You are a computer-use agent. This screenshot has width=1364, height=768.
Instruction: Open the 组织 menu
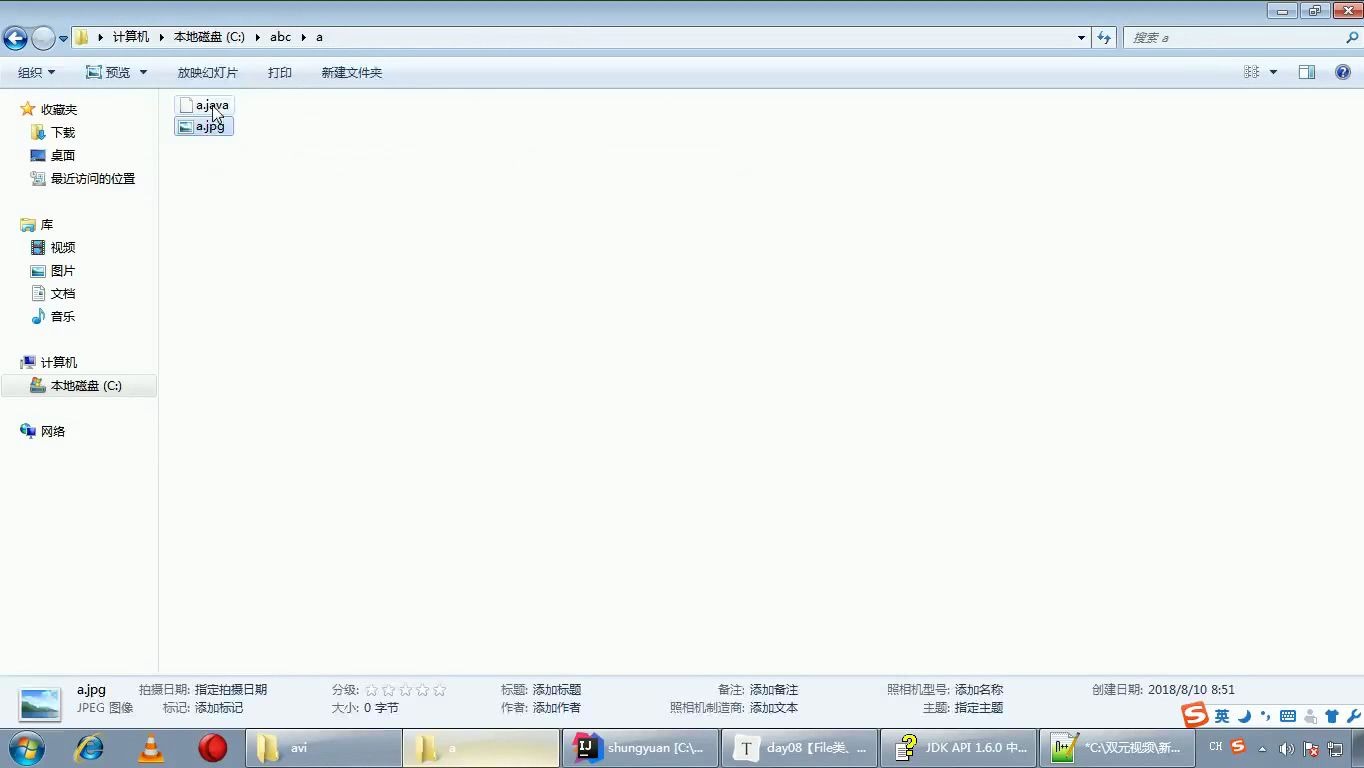point(37,72)
